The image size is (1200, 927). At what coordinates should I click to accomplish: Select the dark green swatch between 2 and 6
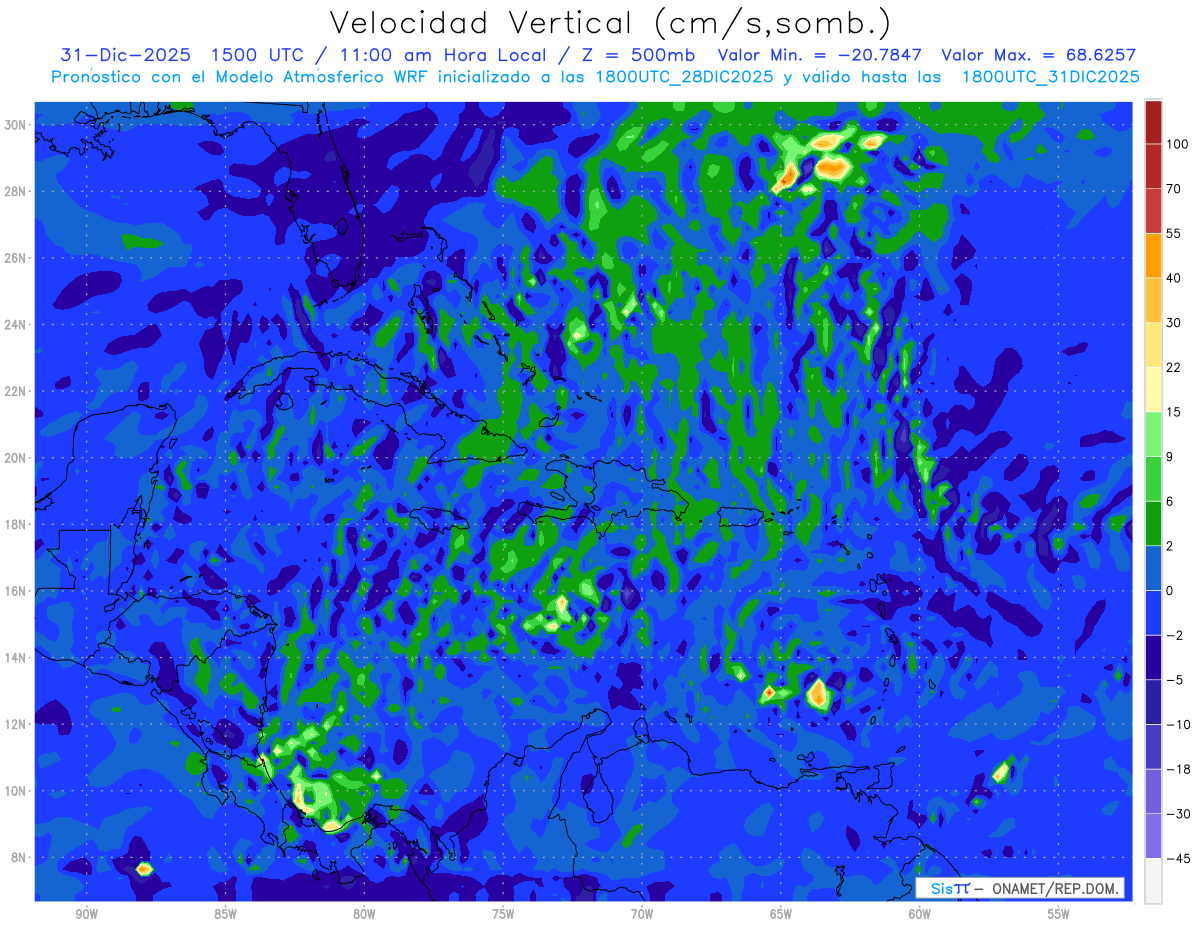(1153, 523)
